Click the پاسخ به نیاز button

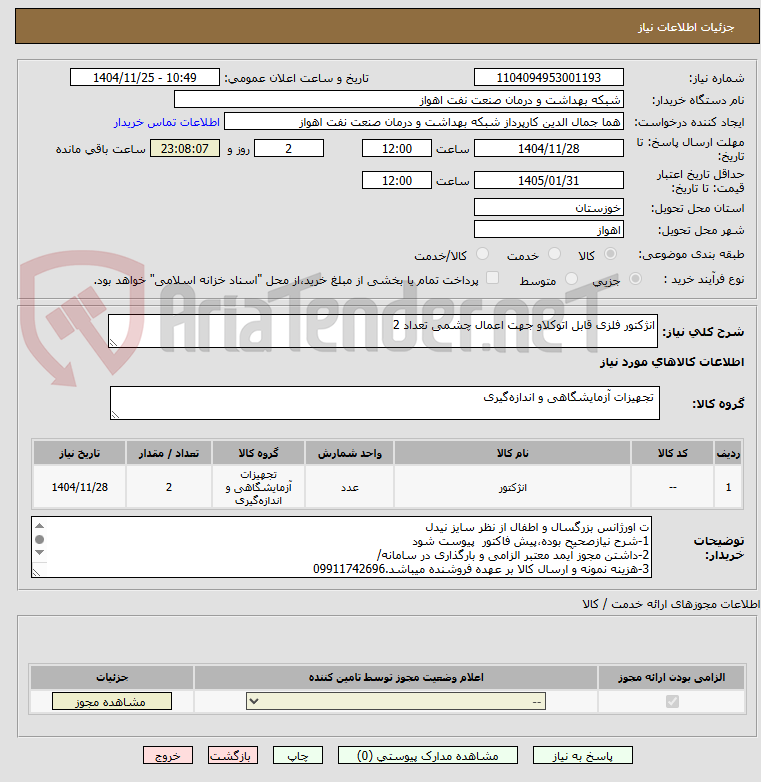[582, 756]
